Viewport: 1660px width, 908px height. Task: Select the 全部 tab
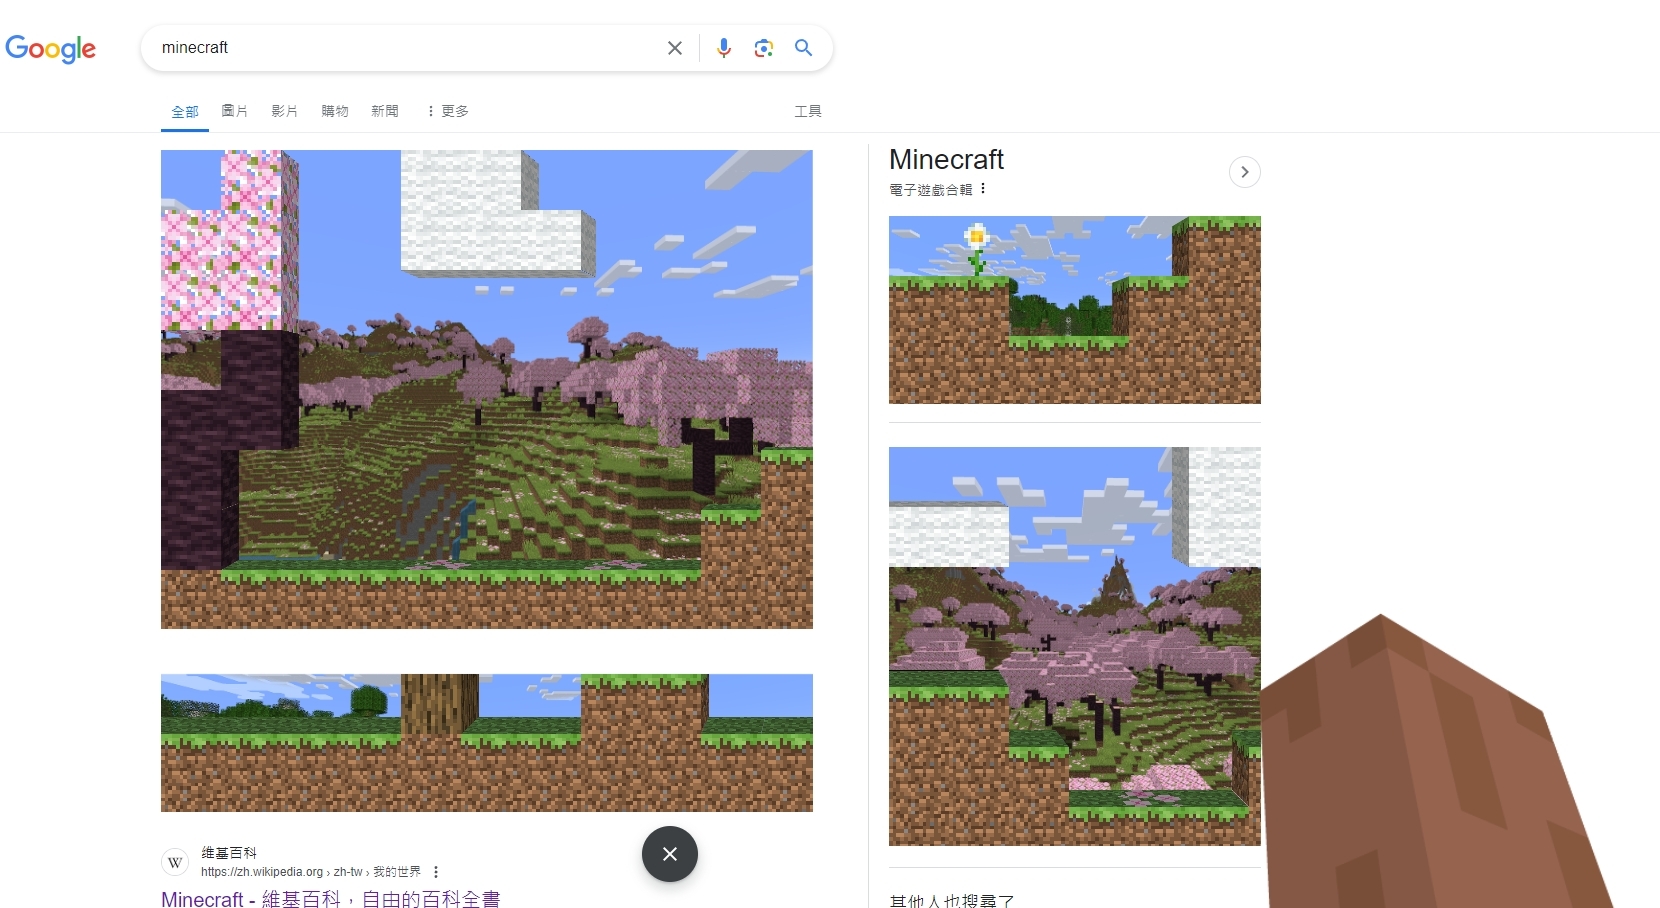(x=185, y=111)
